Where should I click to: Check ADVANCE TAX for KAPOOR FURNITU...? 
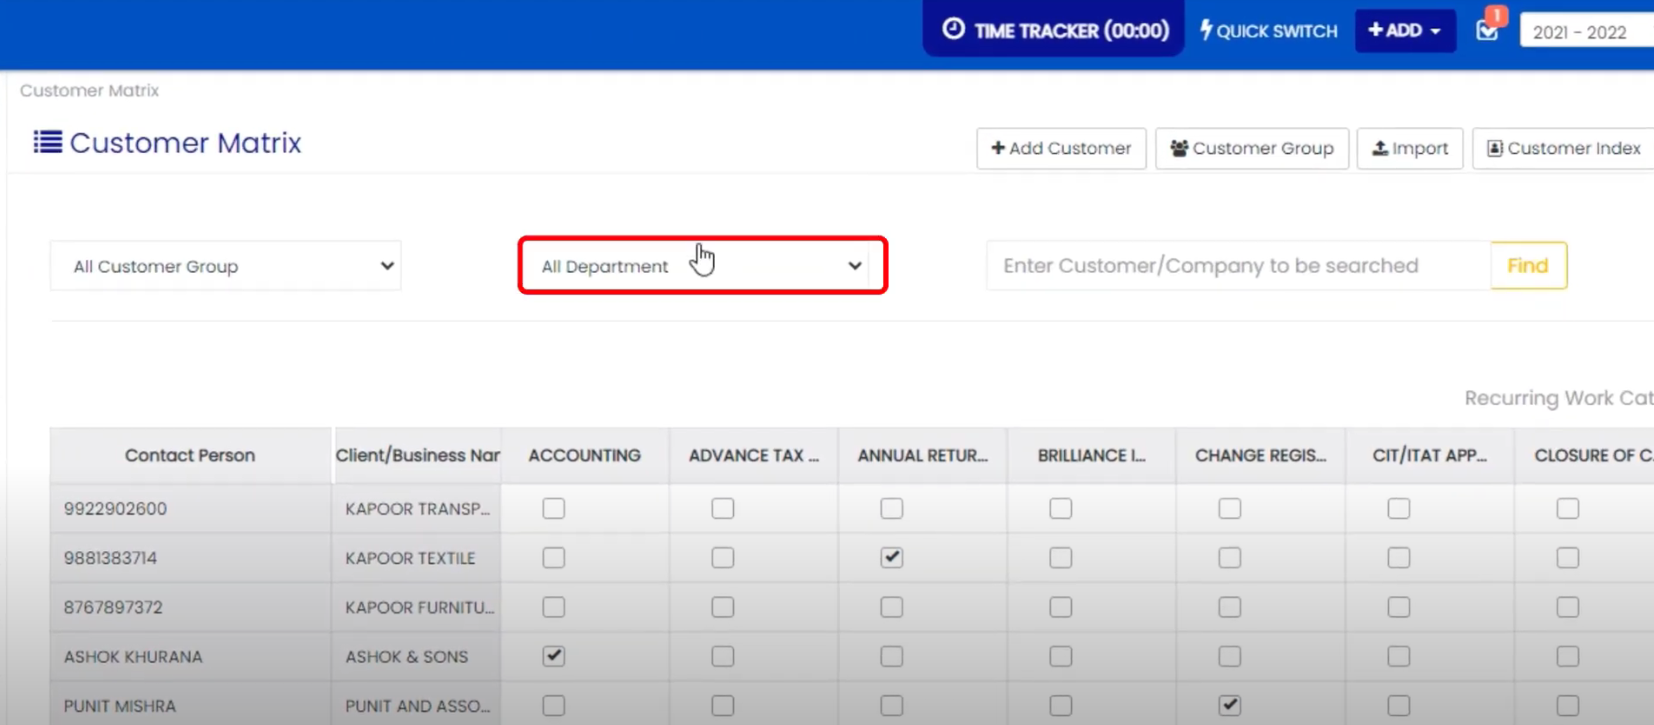point(723,607)
